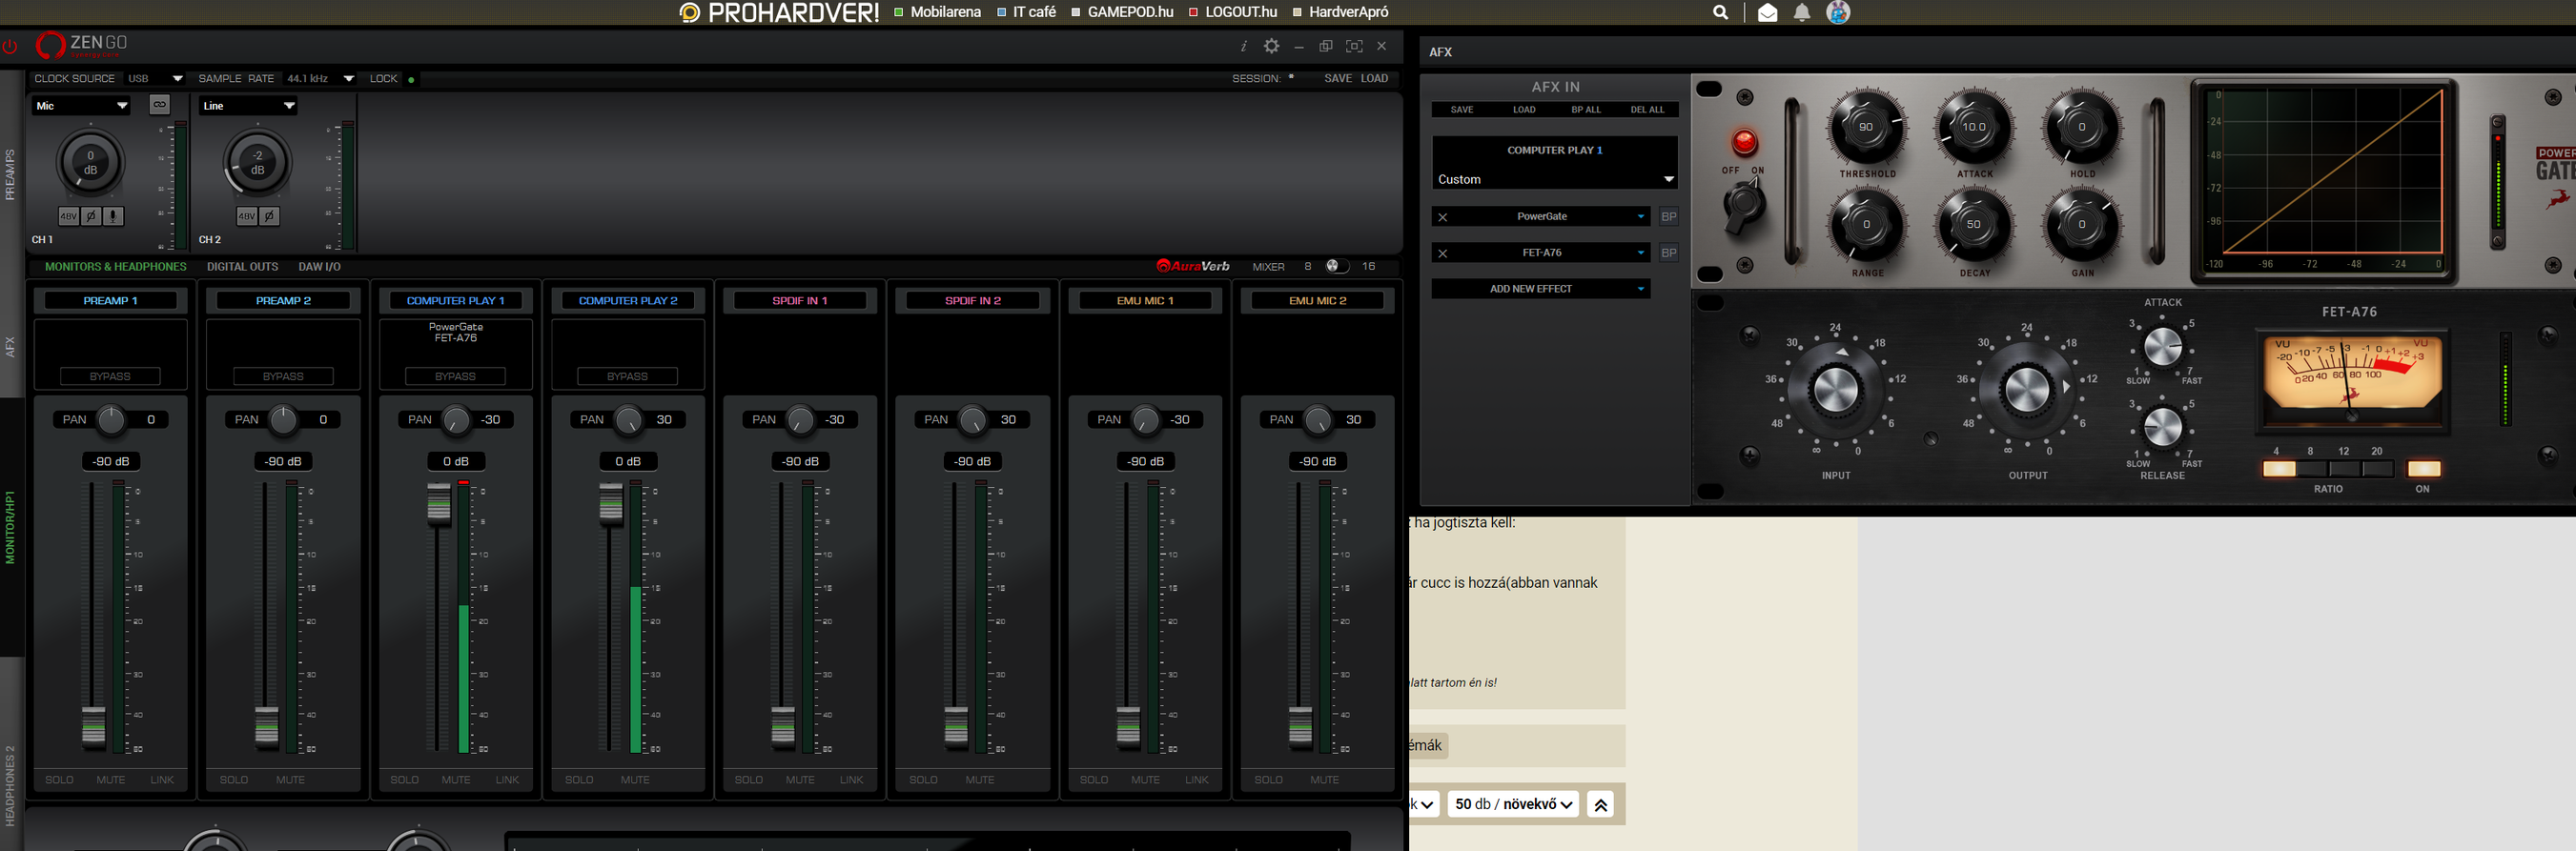Solo the PREAMP 1 channel
2576x851 pixels.
click(x=59, y=780)
